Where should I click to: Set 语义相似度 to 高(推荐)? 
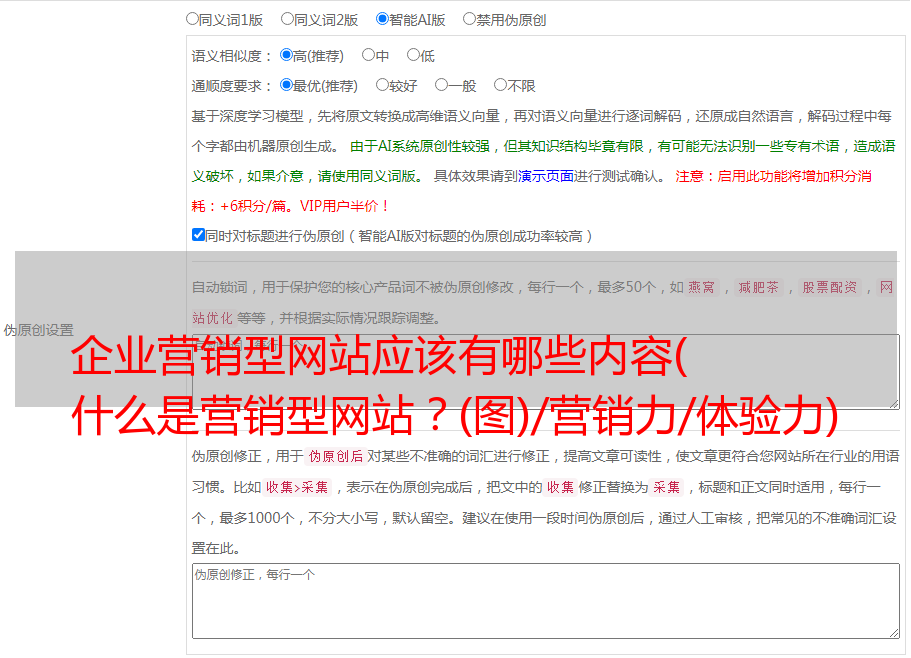[286, 55]
